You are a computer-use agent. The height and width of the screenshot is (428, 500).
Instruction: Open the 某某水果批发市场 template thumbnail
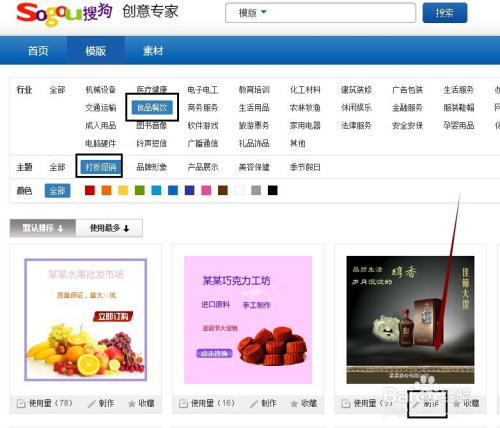pos(86,320)
